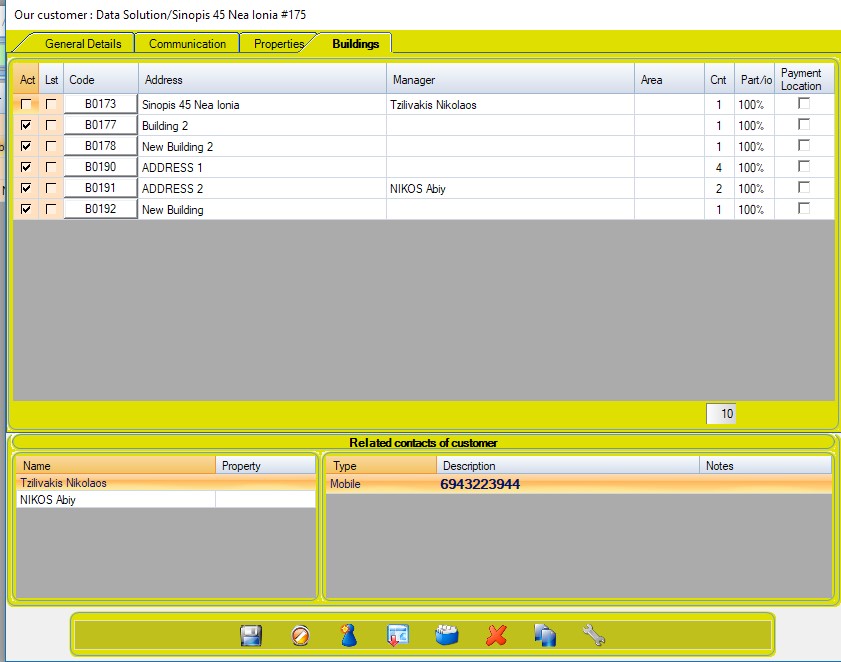
Task: Enable Payment Location for ADDRESS 2 row
Action: [803, 187]
